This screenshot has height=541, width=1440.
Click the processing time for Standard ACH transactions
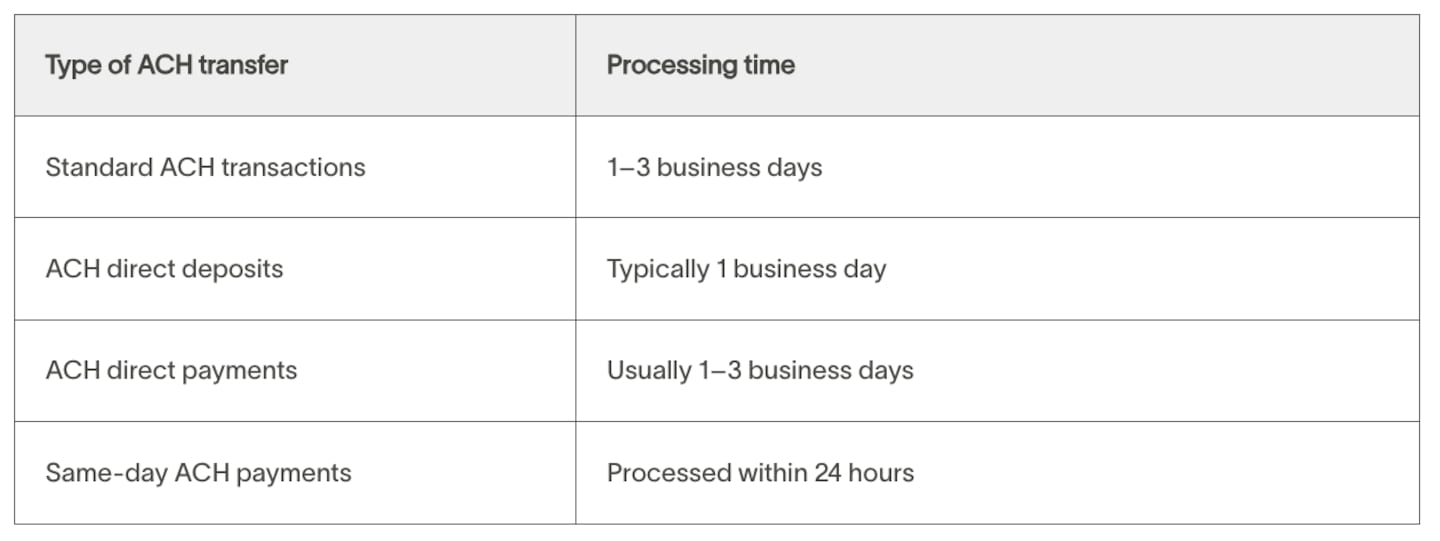pyautogui.click(x=714, y=167)
